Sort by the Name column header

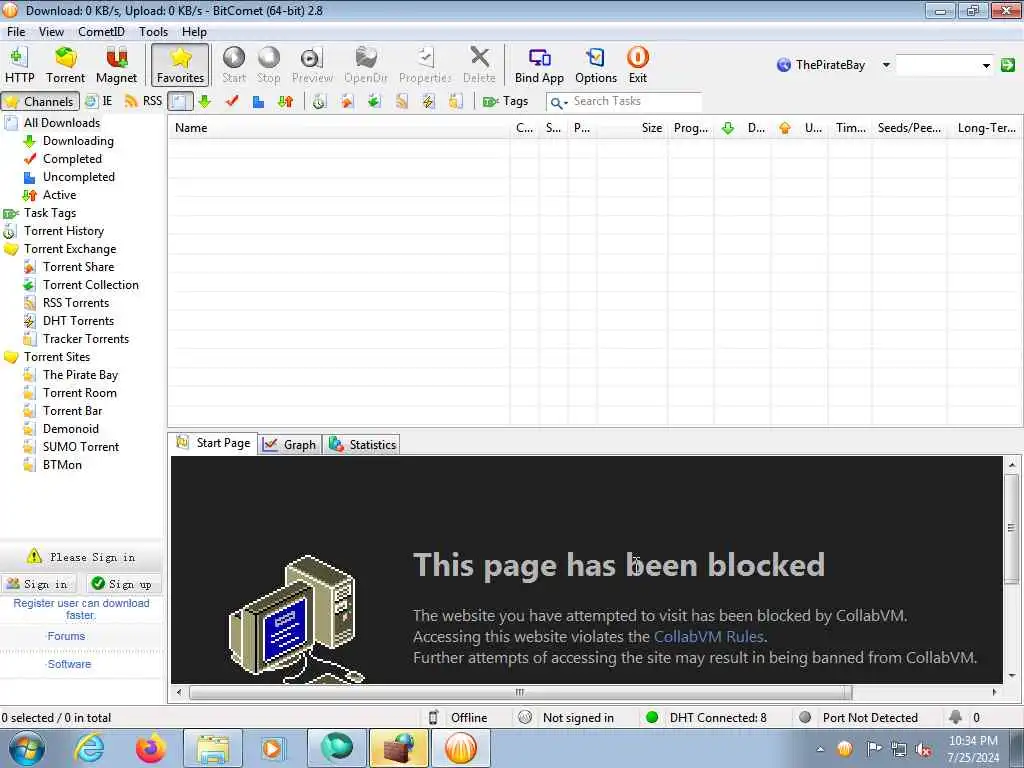click(x=338, y=128)
